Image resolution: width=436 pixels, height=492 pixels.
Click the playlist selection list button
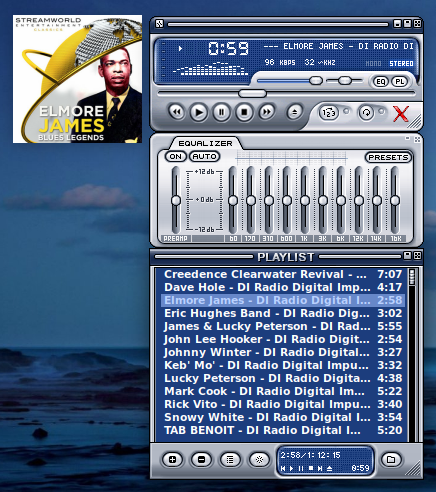230,460
